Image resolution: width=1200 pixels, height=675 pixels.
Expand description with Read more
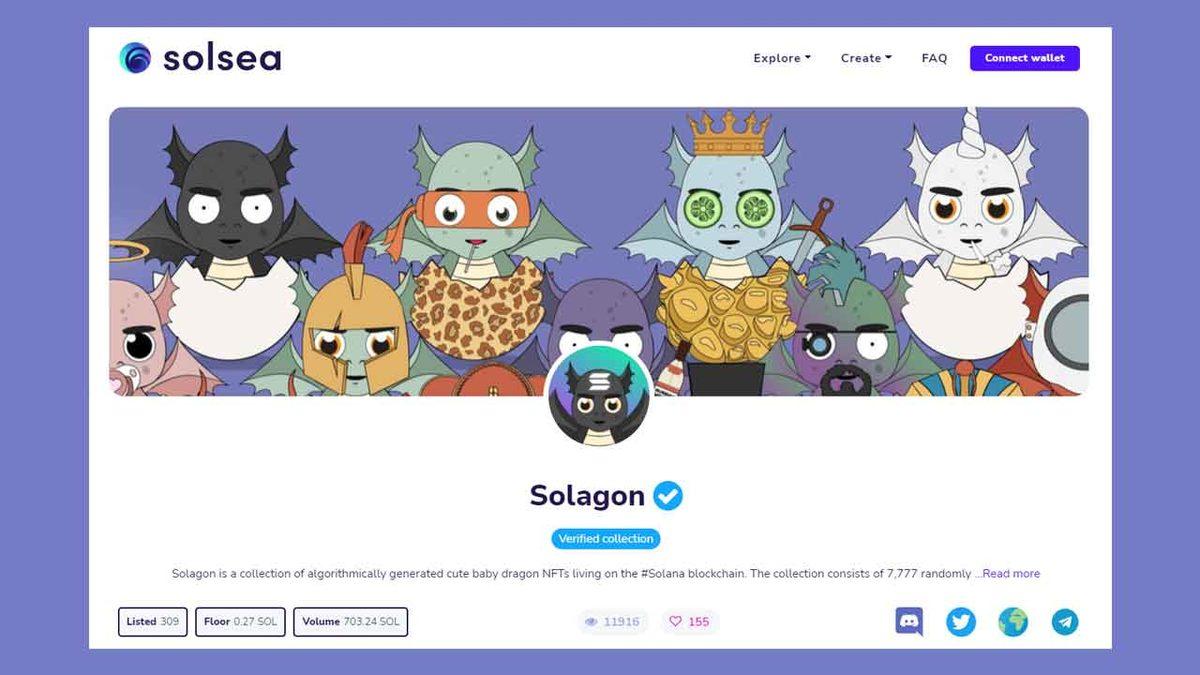pyautogui.click(x=1008, y=574)
